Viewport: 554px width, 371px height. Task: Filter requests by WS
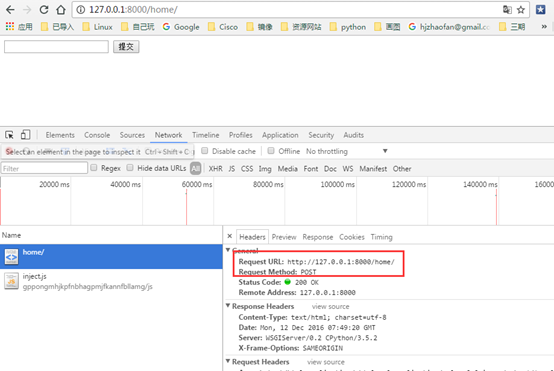pyautogui.click(x=348, y=169)
